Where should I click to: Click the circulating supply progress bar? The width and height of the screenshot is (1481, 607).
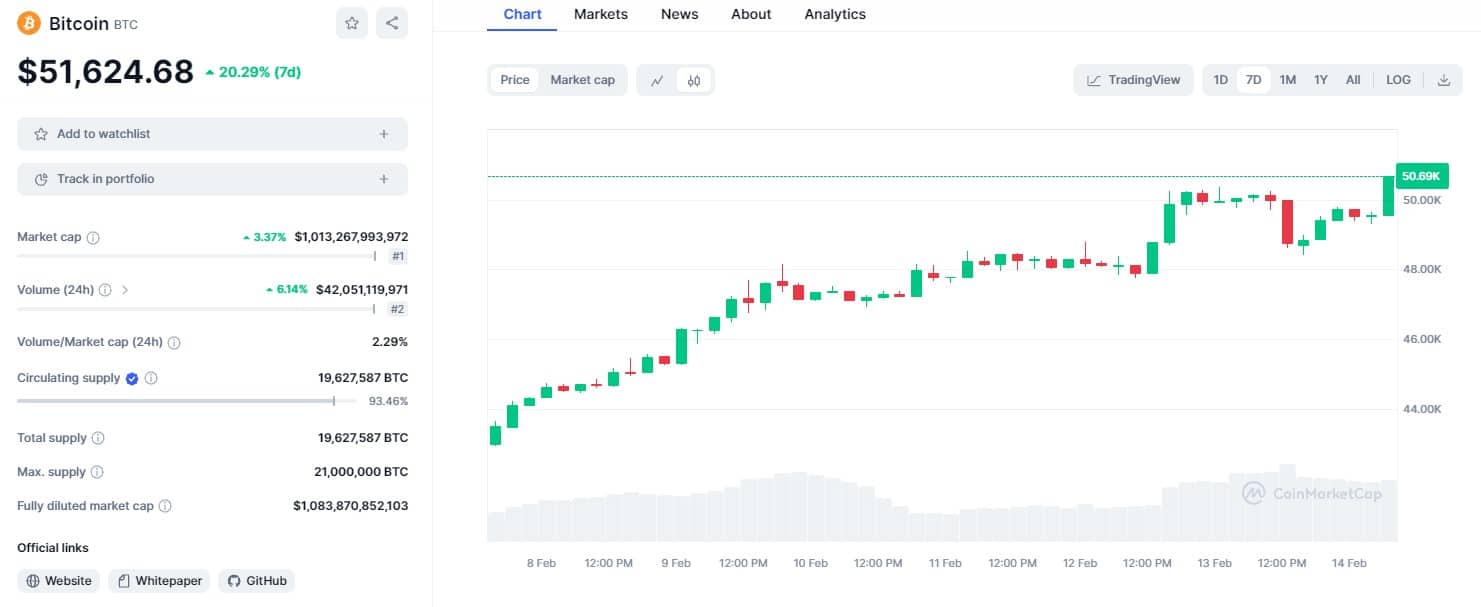186,401
